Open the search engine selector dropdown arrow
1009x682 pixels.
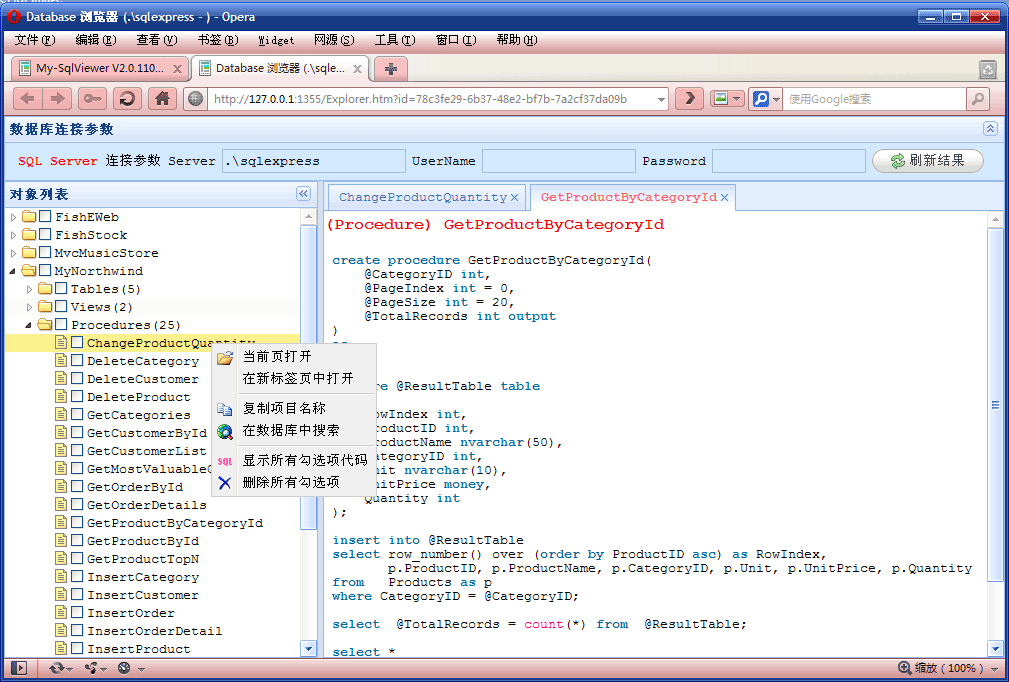[x=776, y=99]
